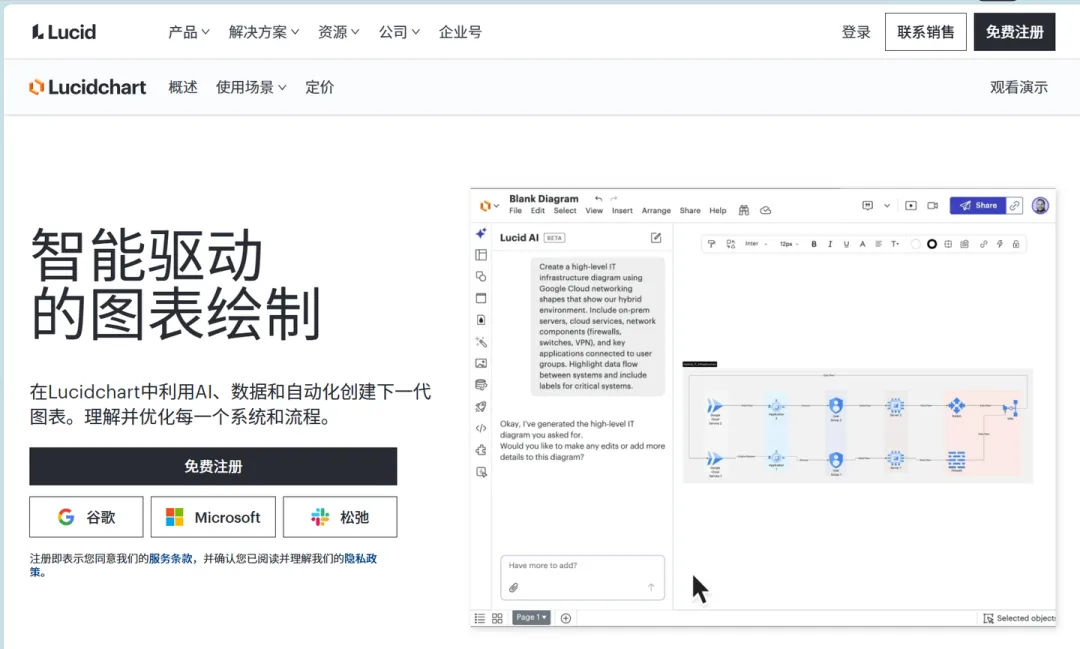Click the user avatar in the diagram editor
Viewport: 1080px width, 649px height.
click(x=1040, y=205)
